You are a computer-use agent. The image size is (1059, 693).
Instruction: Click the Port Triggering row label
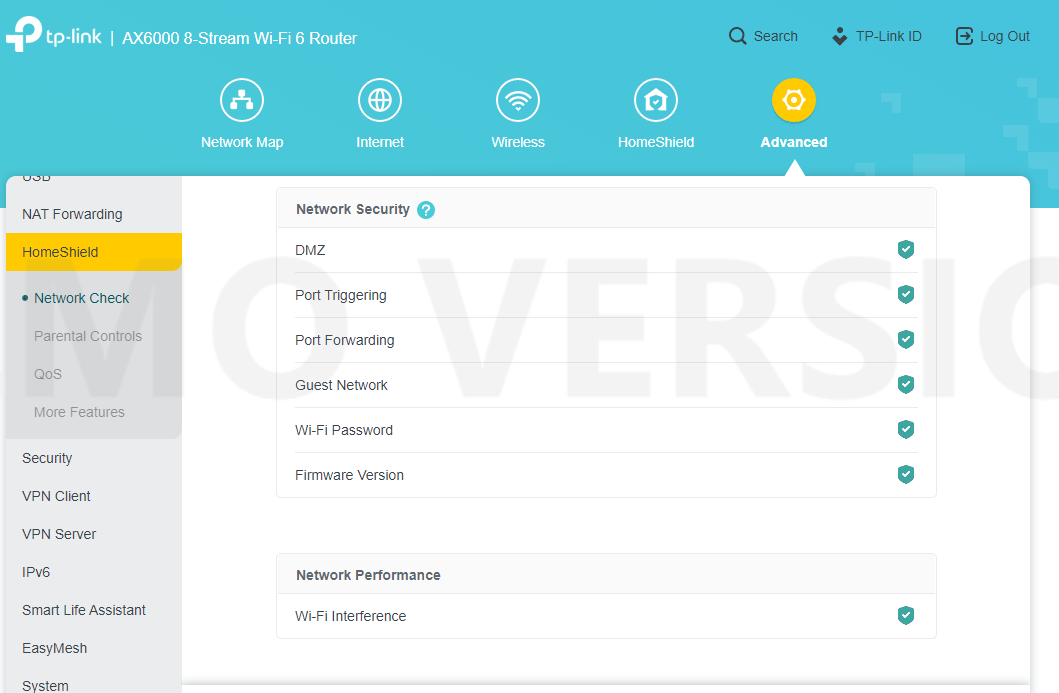(340, 295)
